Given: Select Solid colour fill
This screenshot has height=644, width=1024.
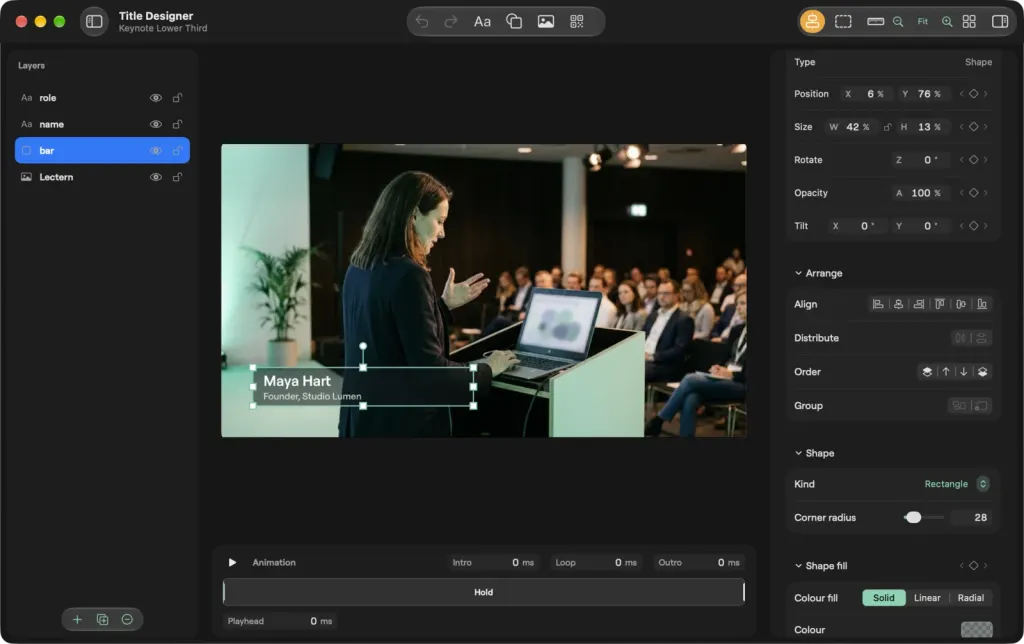Looking at the screenshot, I should pos(884,598).
